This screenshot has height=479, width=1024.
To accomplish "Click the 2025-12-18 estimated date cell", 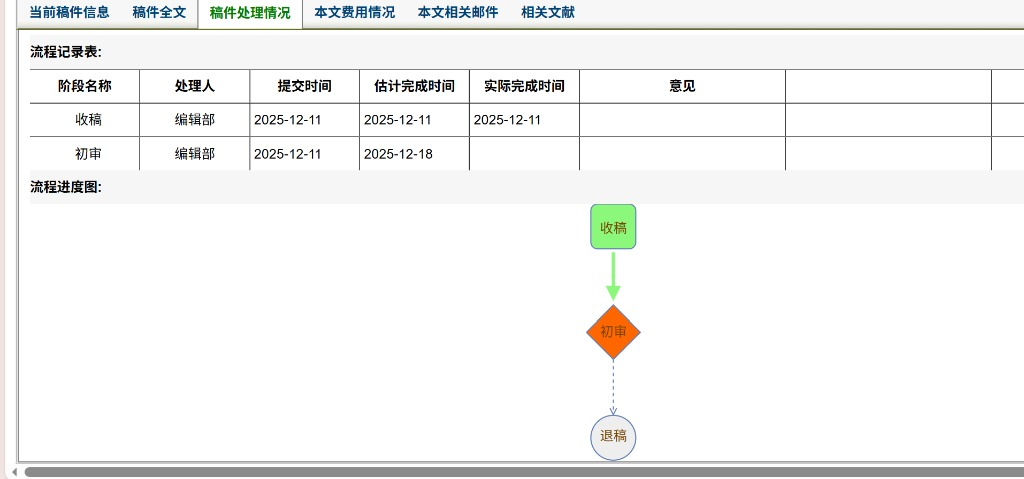I will pyautogui.click(x=398, y=154).
